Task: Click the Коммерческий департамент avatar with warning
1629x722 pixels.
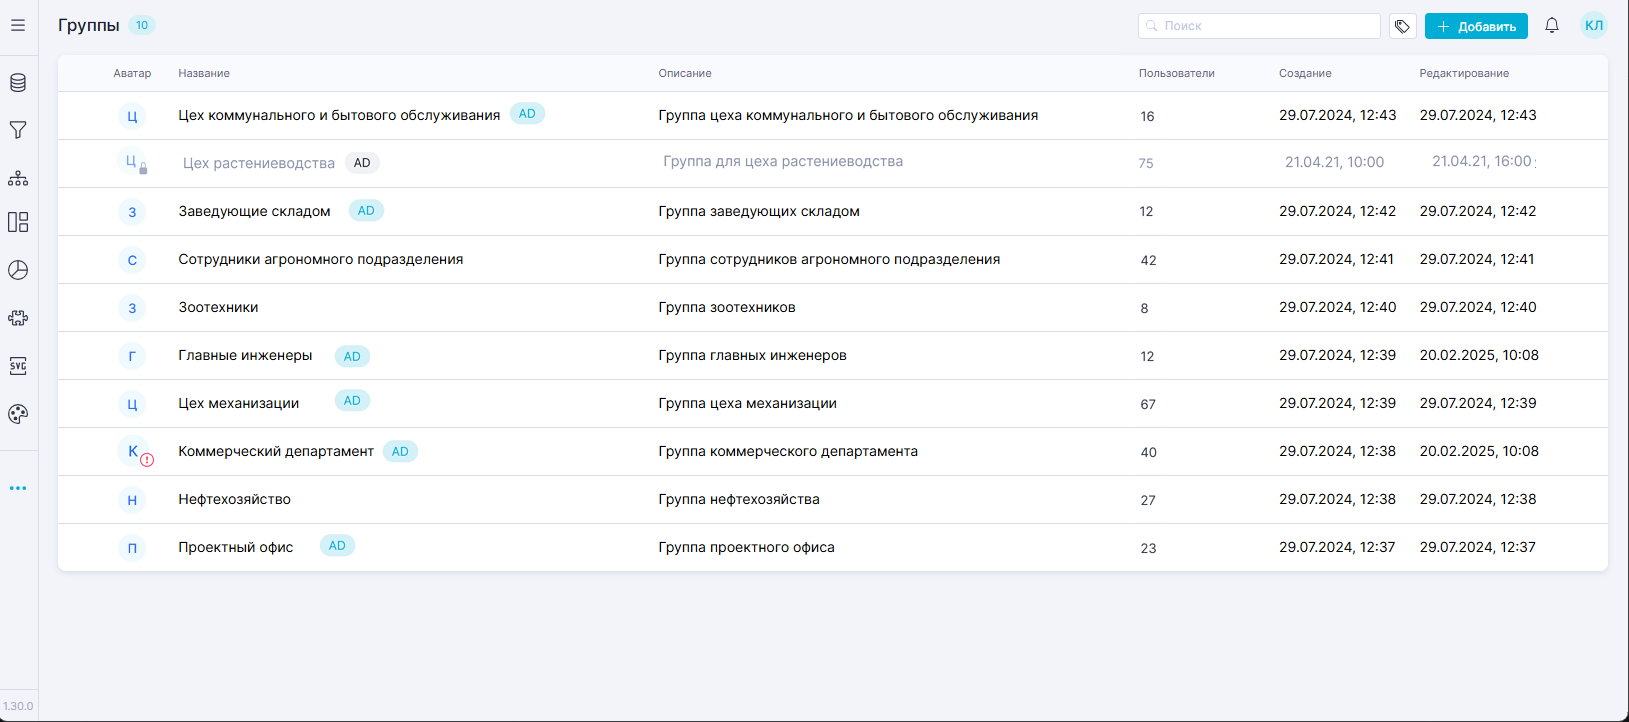Action: click(x=133, y=452)
